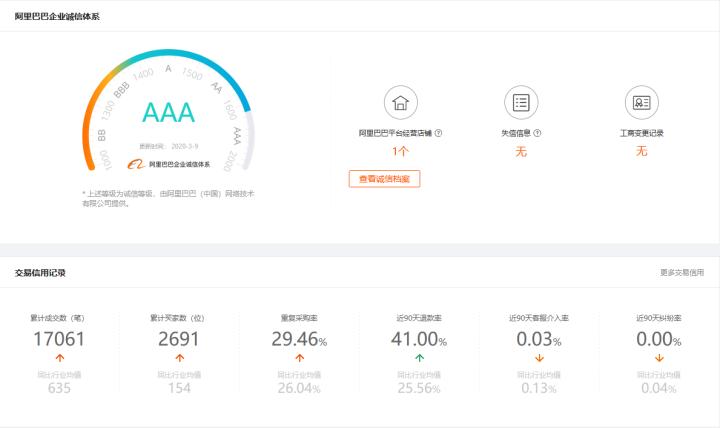Click the 1500 mark on the gauge
Viewport: 720px width, 428px height.
point(192,73)
